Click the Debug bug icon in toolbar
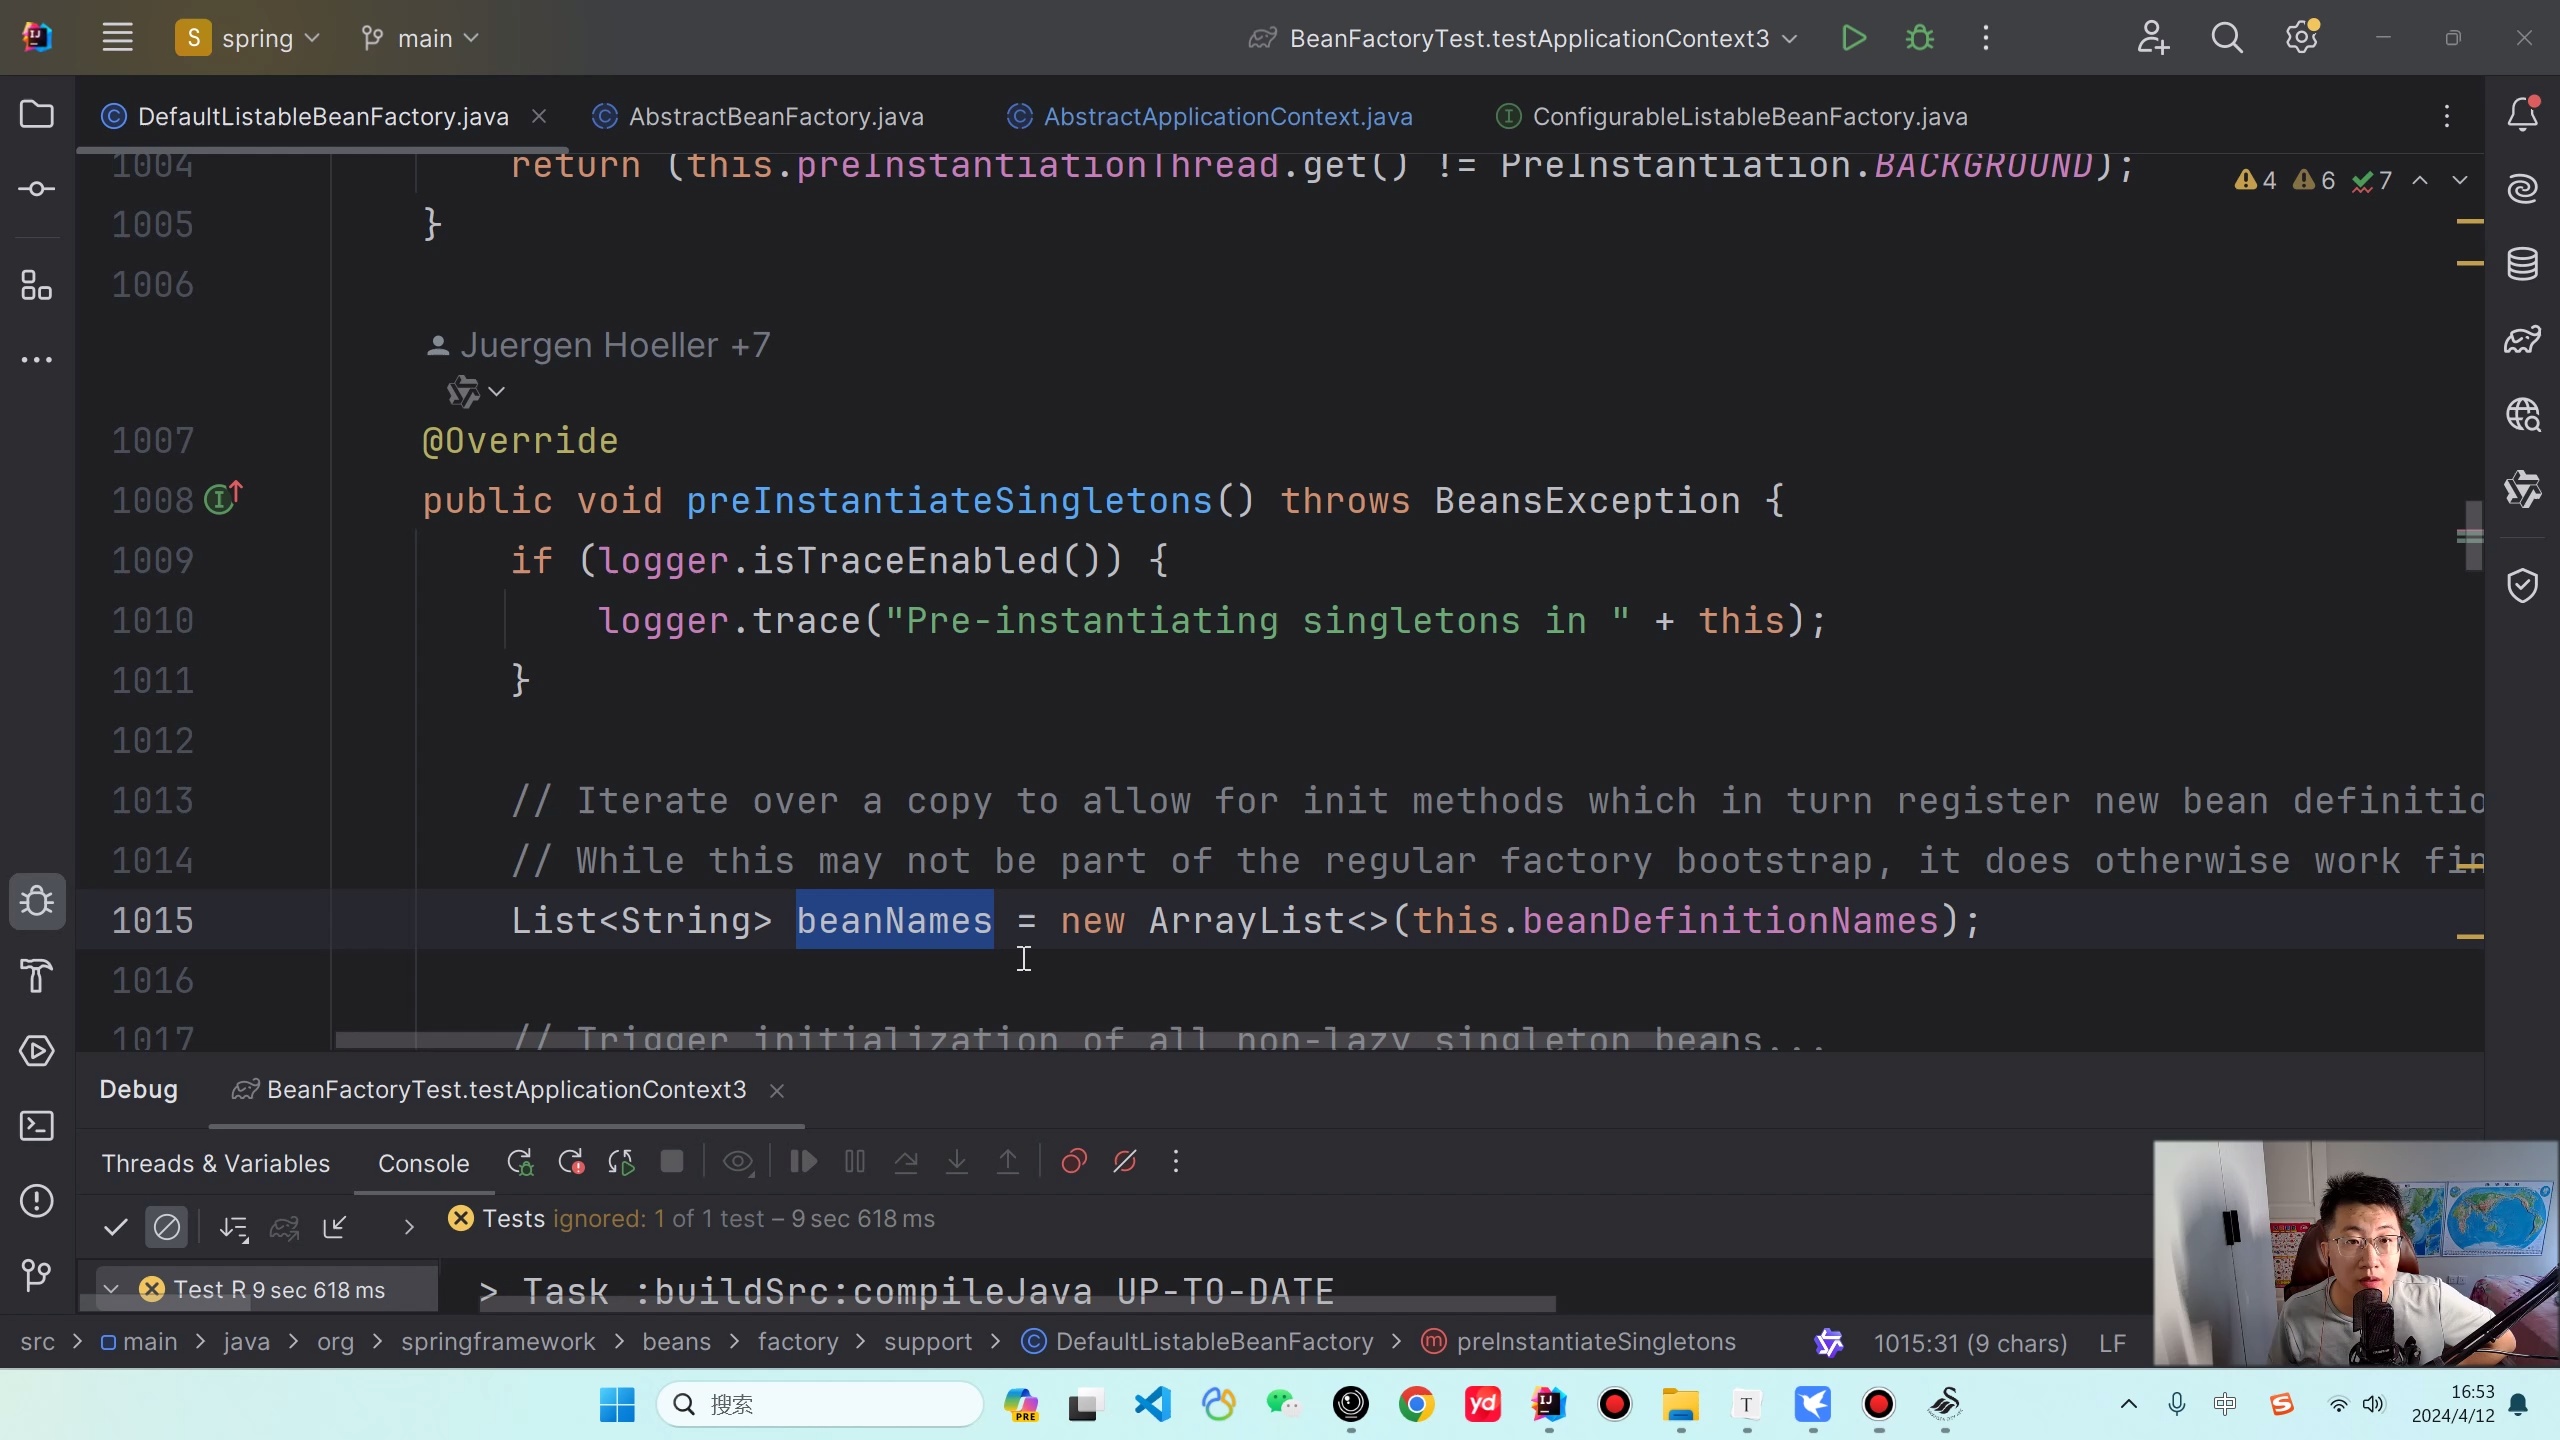Image resolution: width=2560 pixels, height=1440 pixels. pyautogui.click(x=1919, y=38)
